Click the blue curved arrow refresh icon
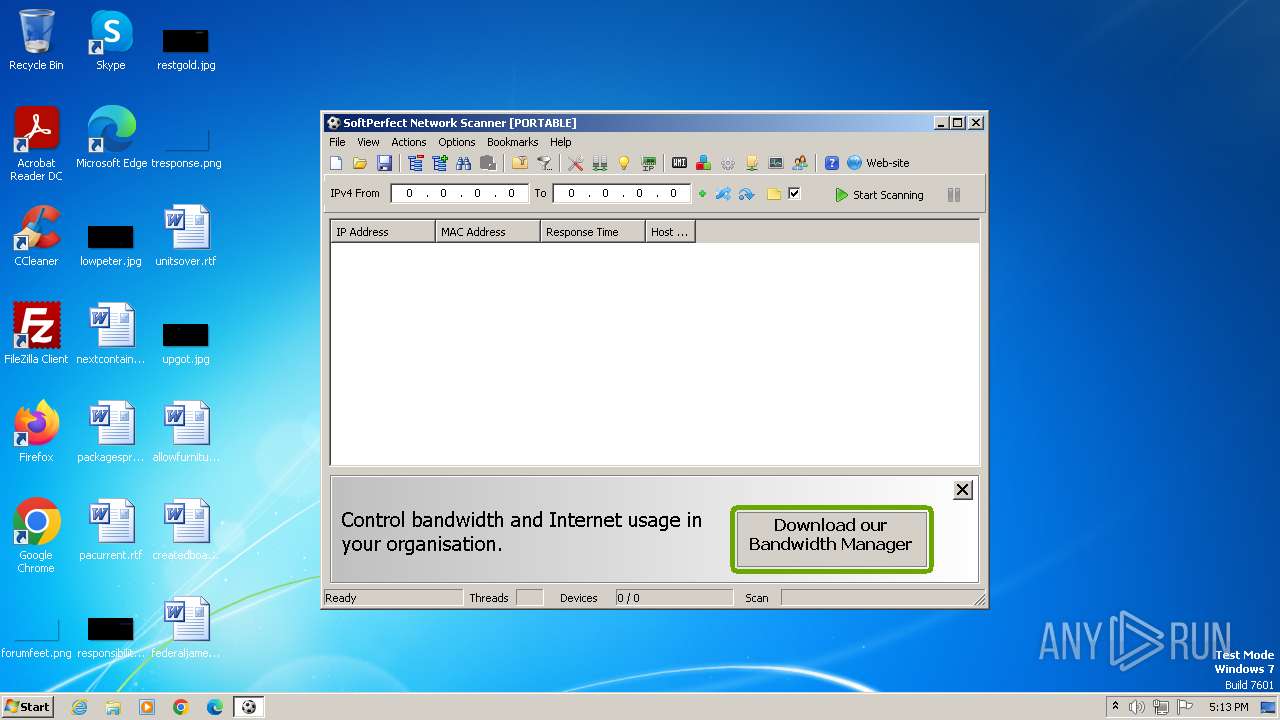 point(746,194)
